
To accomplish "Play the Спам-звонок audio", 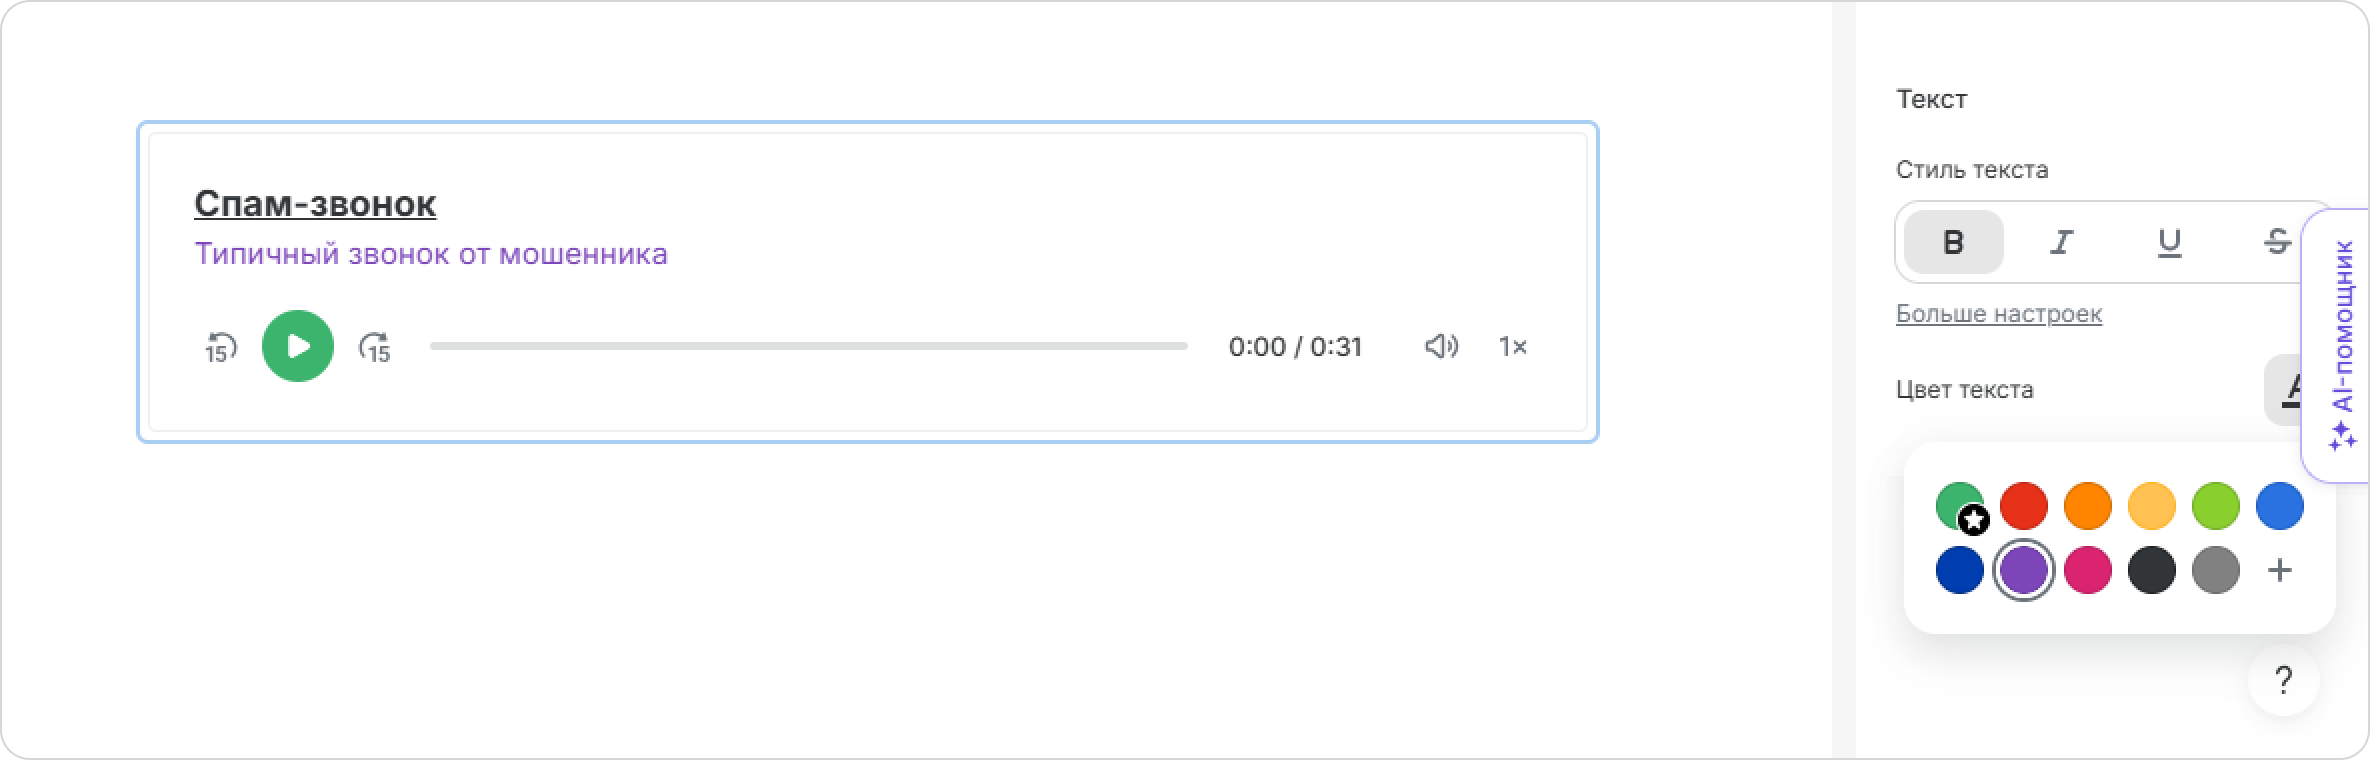I will (298, 346).
